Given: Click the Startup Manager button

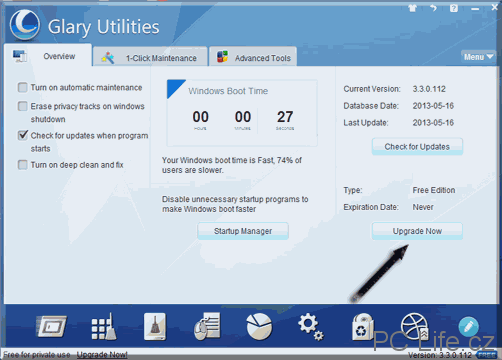Looking at the screenshot, I should click(x=243, y=231).
